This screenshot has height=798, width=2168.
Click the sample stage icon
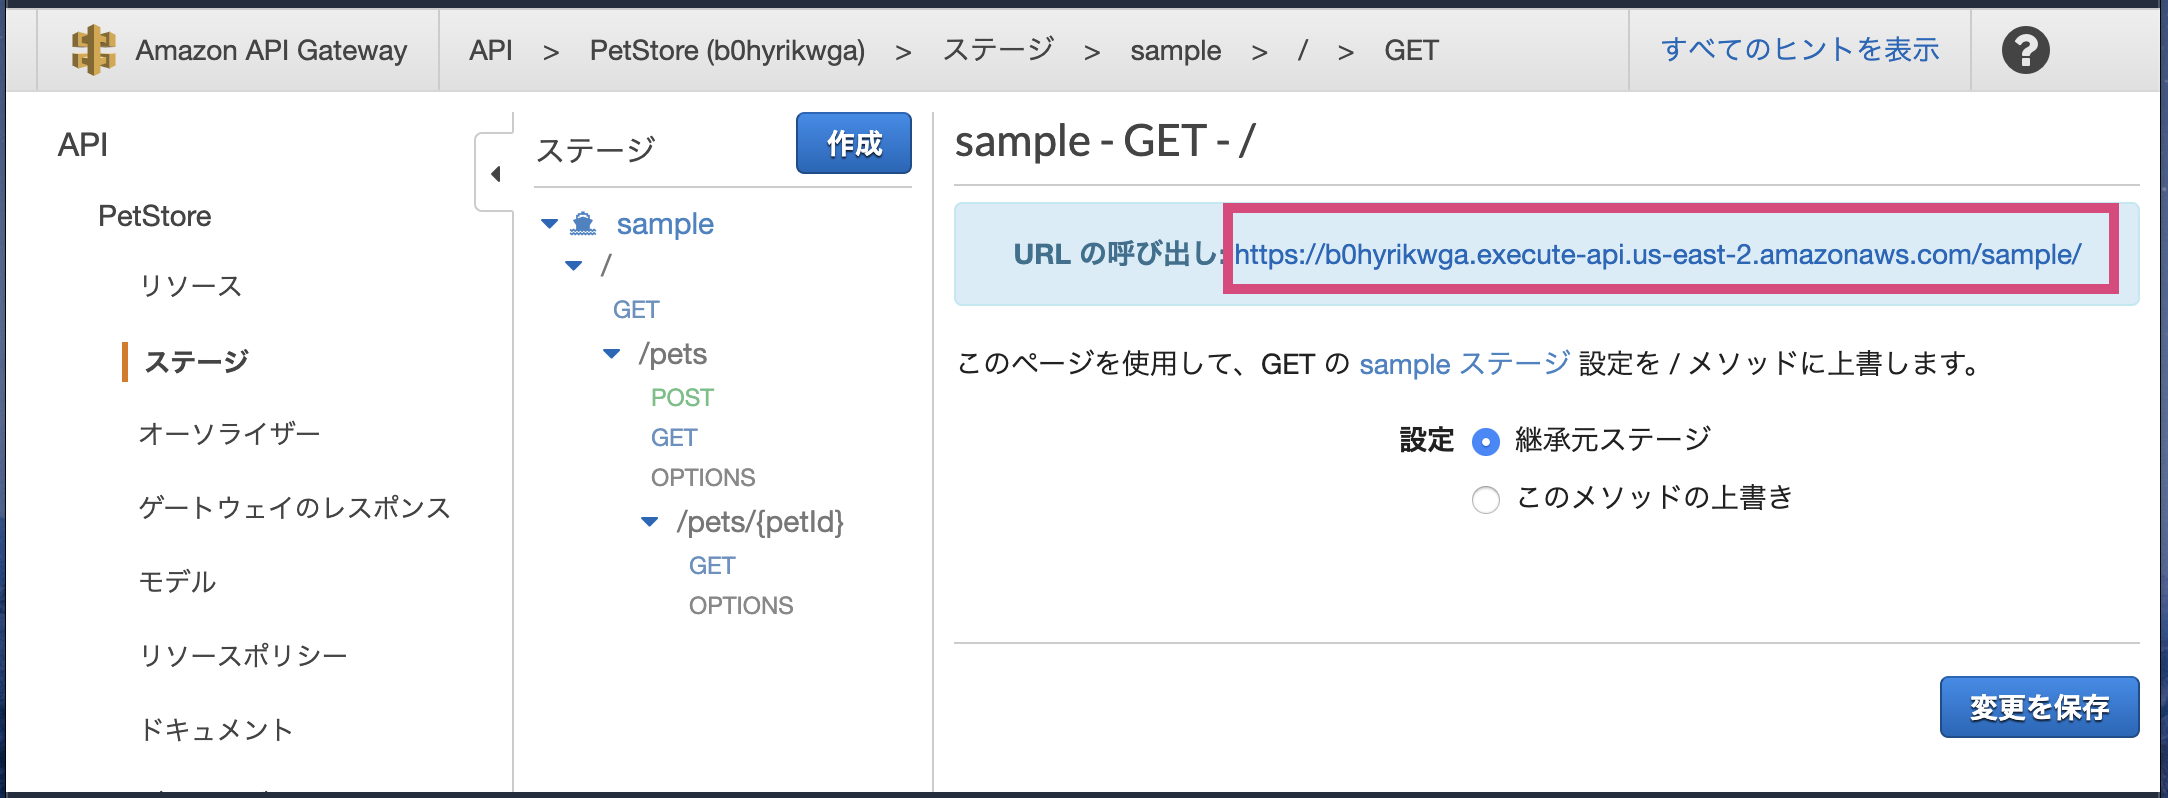583,223
